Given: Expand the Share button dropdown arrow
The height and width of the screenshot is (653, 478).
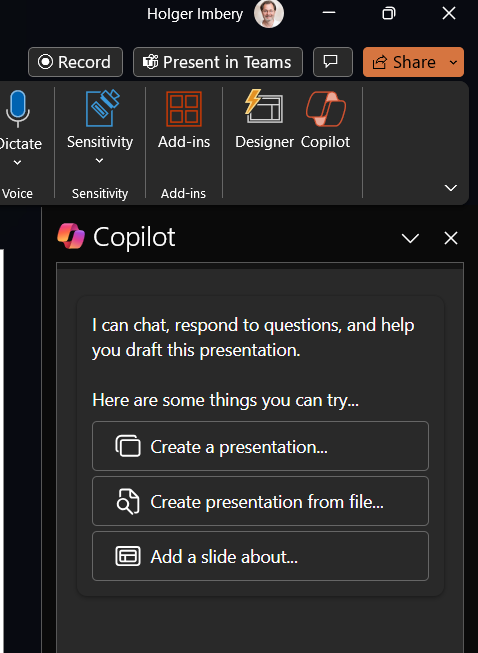Looking at the screenshot, I should pos(453,62).
